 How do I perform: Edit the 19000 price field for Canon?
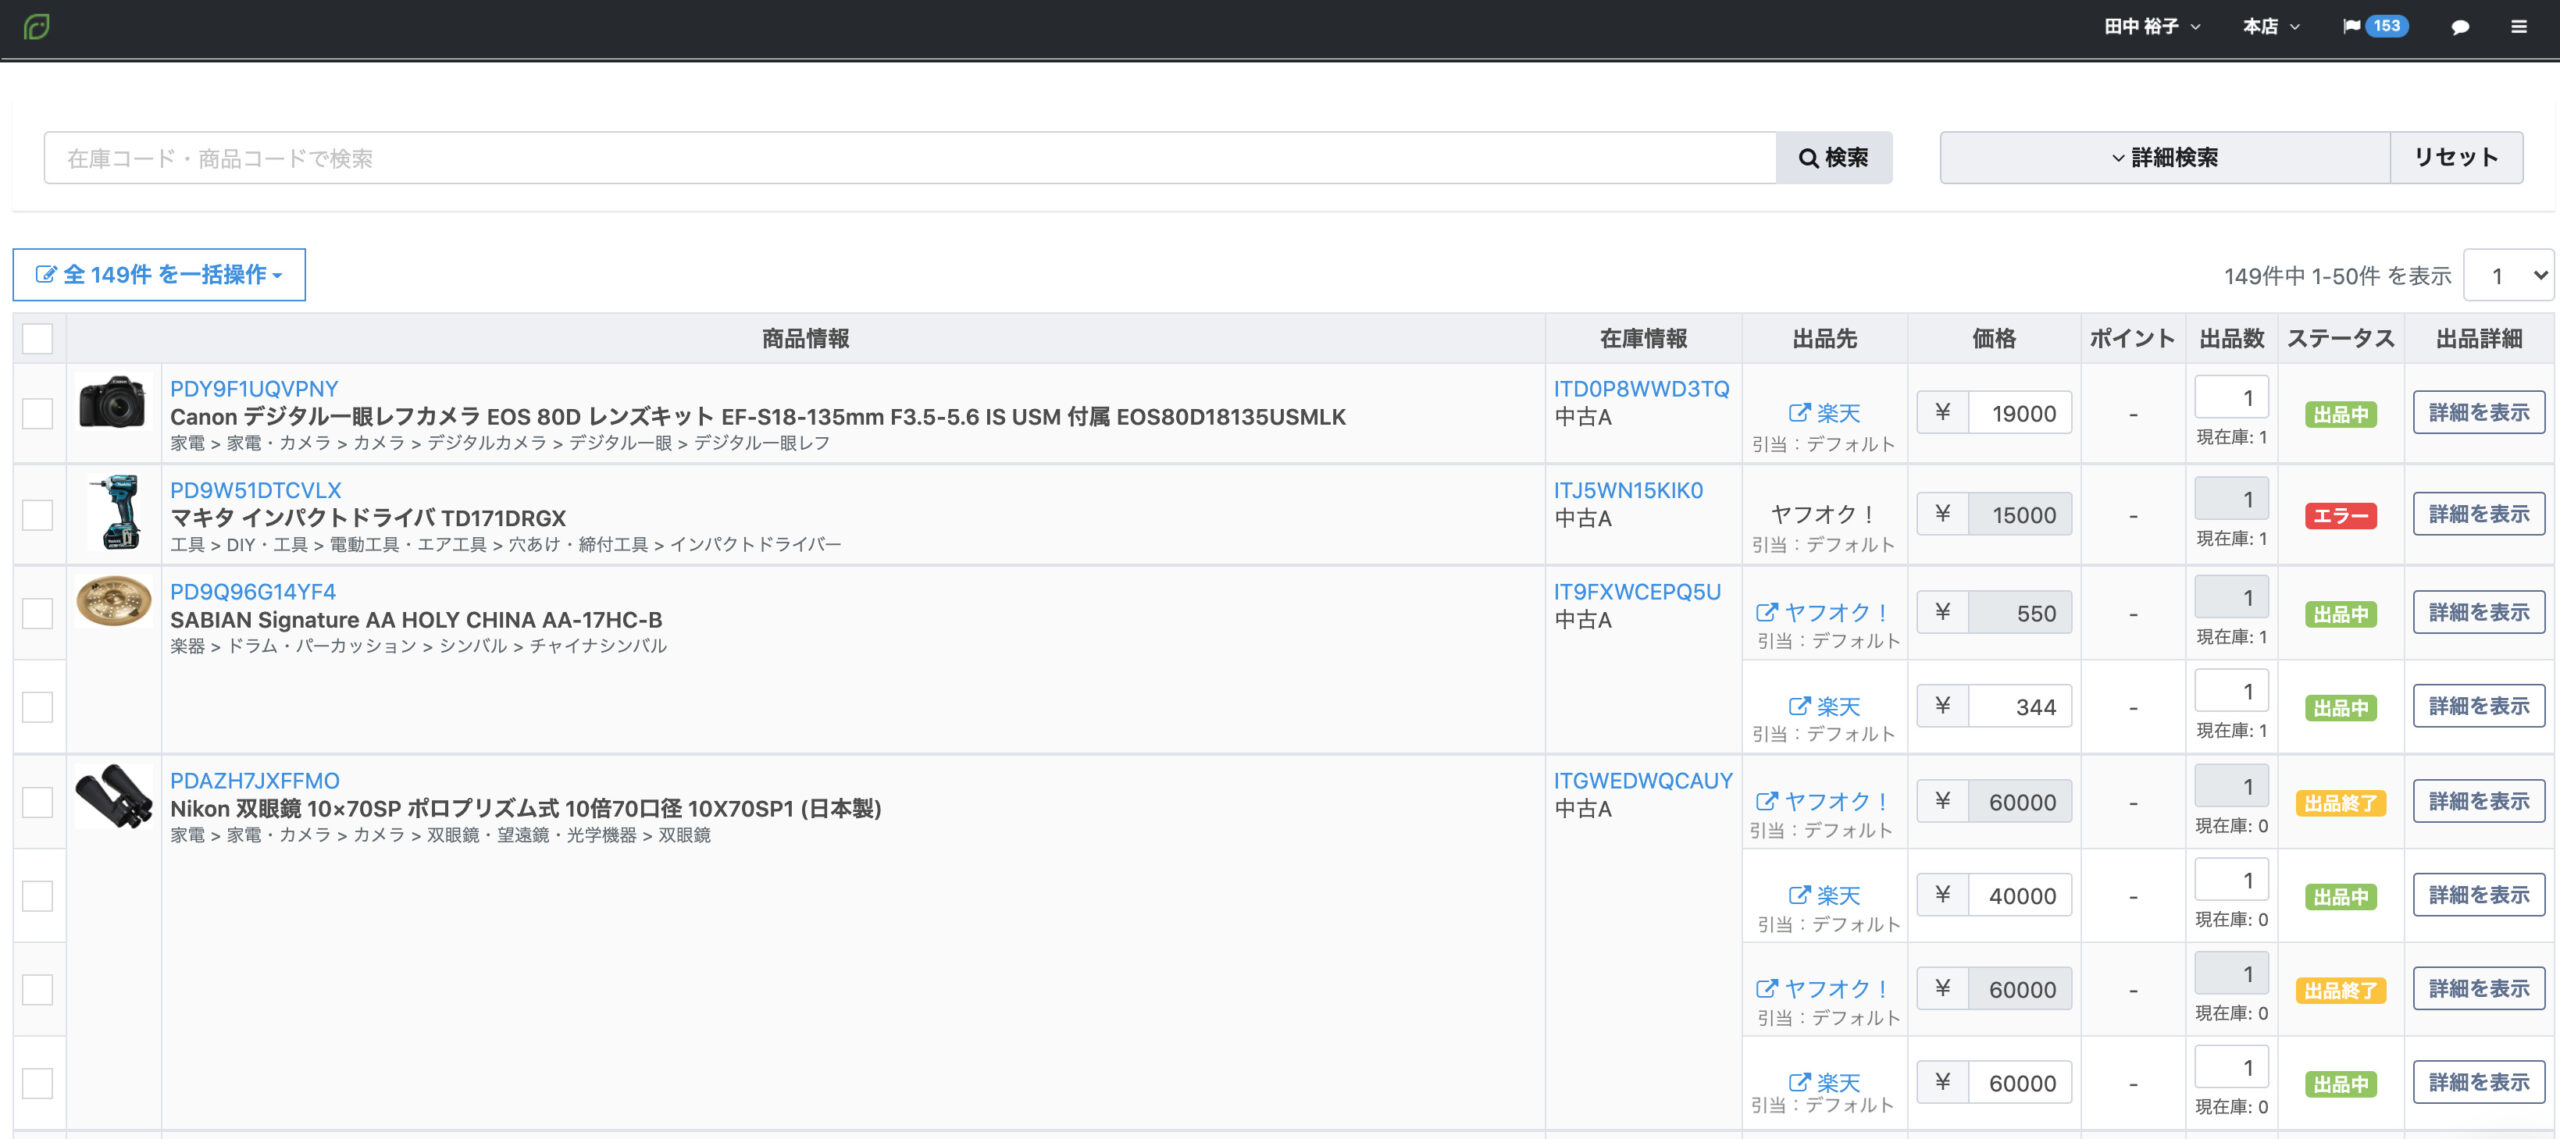[x=2020, y=413]
